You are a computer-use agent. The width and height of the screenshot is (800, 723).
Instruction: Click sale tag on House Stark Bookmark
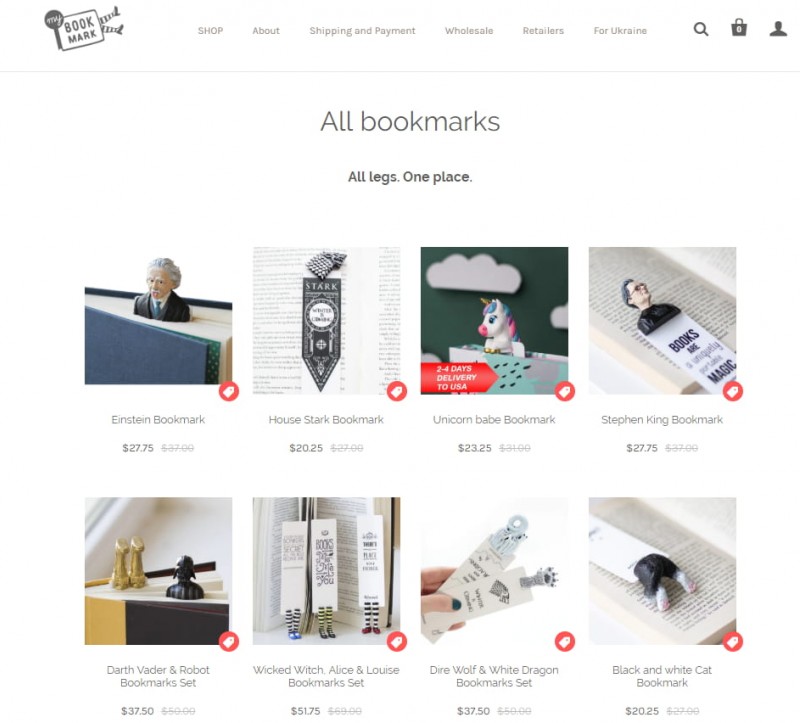click(x=396, y=391)
